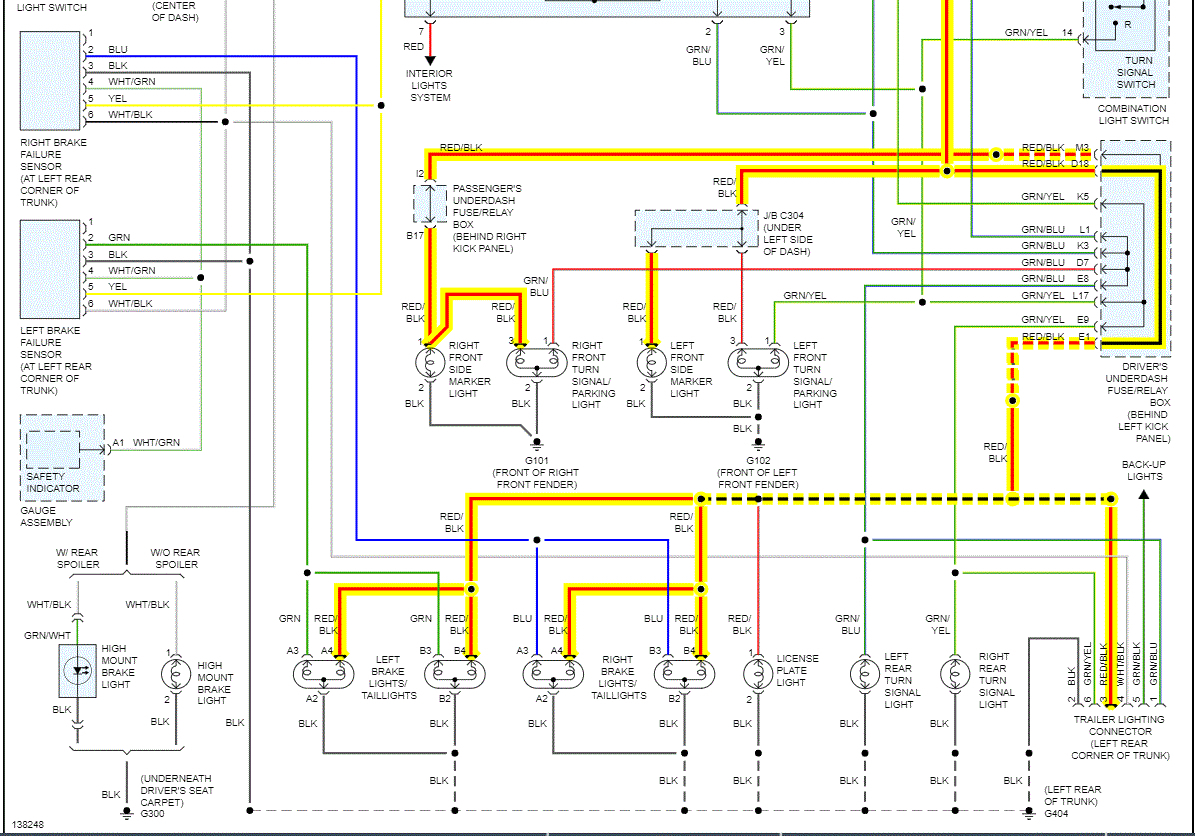Viewport: 1195px width, 836px height.
Task: Click the "RED/BLK" label above passenger's fuse box
Action: coord(461,148)
